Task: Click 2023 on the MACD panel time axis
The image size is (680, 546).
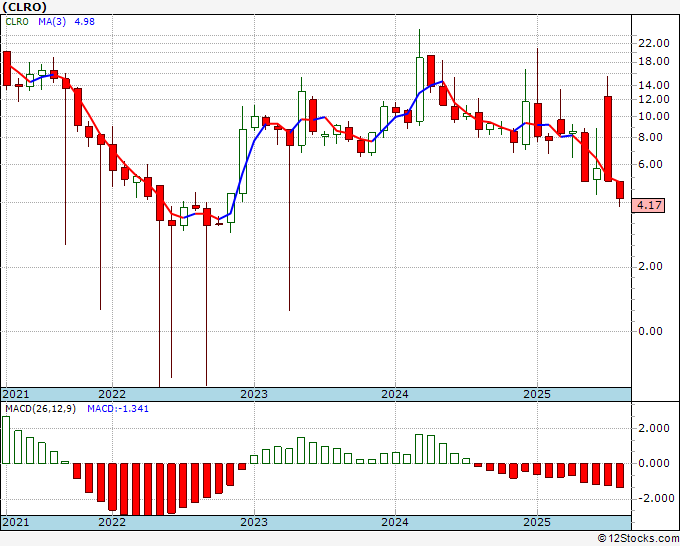Action: pos(253,523)
